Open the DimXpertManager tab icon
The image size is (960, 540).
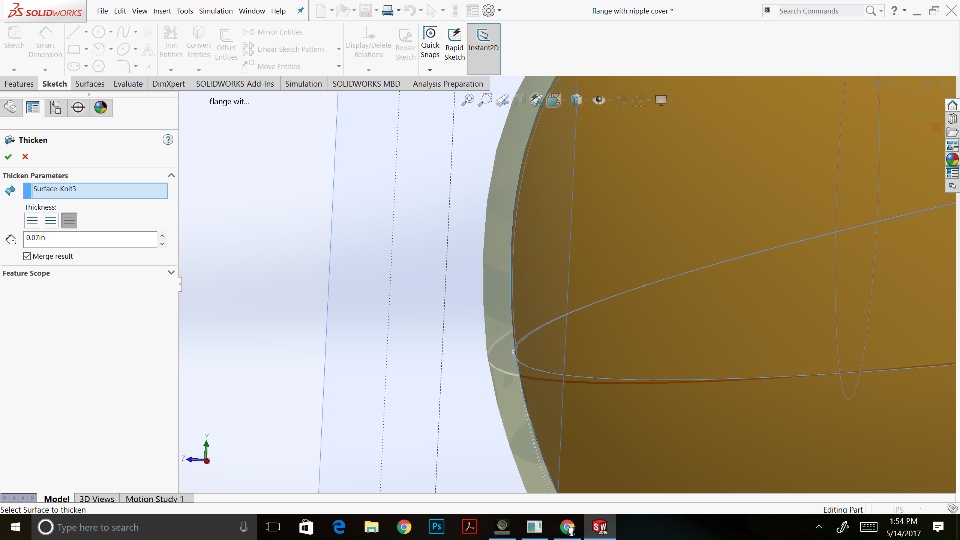click(x=78, y=108)
